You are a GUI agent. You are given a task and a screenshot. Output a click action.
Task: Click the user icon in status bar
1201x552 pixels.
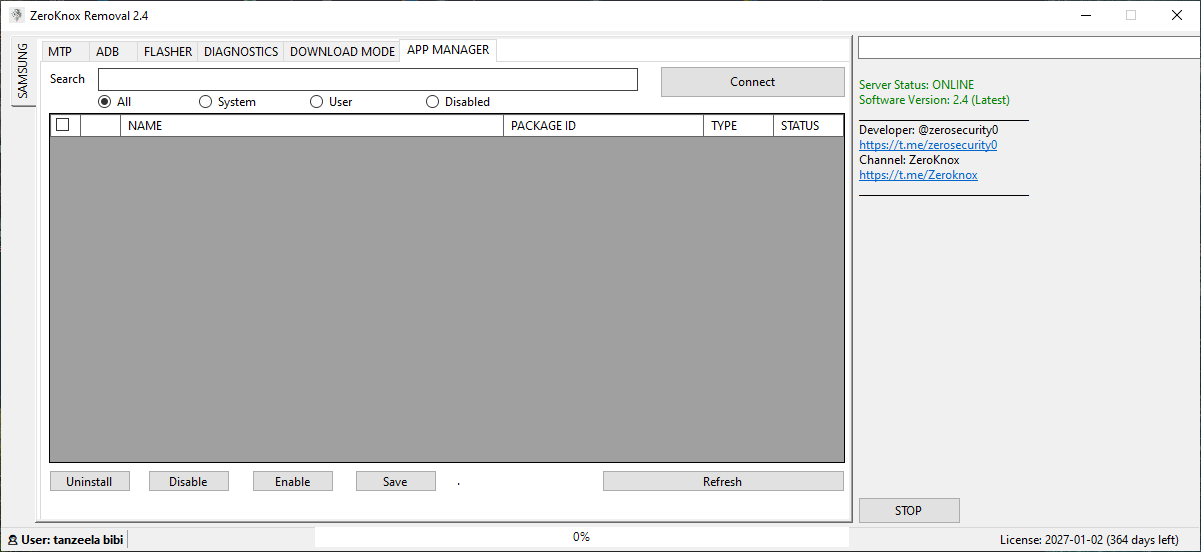(x=13, y=539)
